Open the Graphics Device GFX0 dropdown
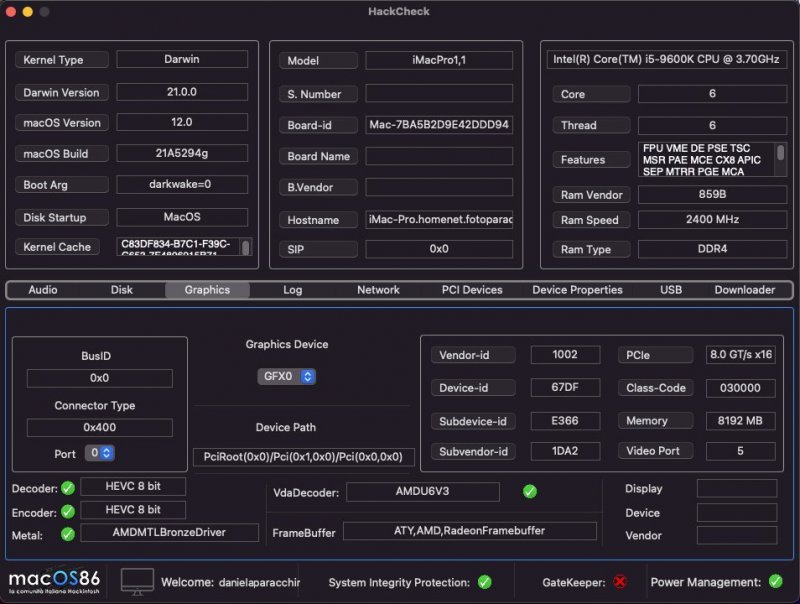The image size is (800, 604). 286,377
